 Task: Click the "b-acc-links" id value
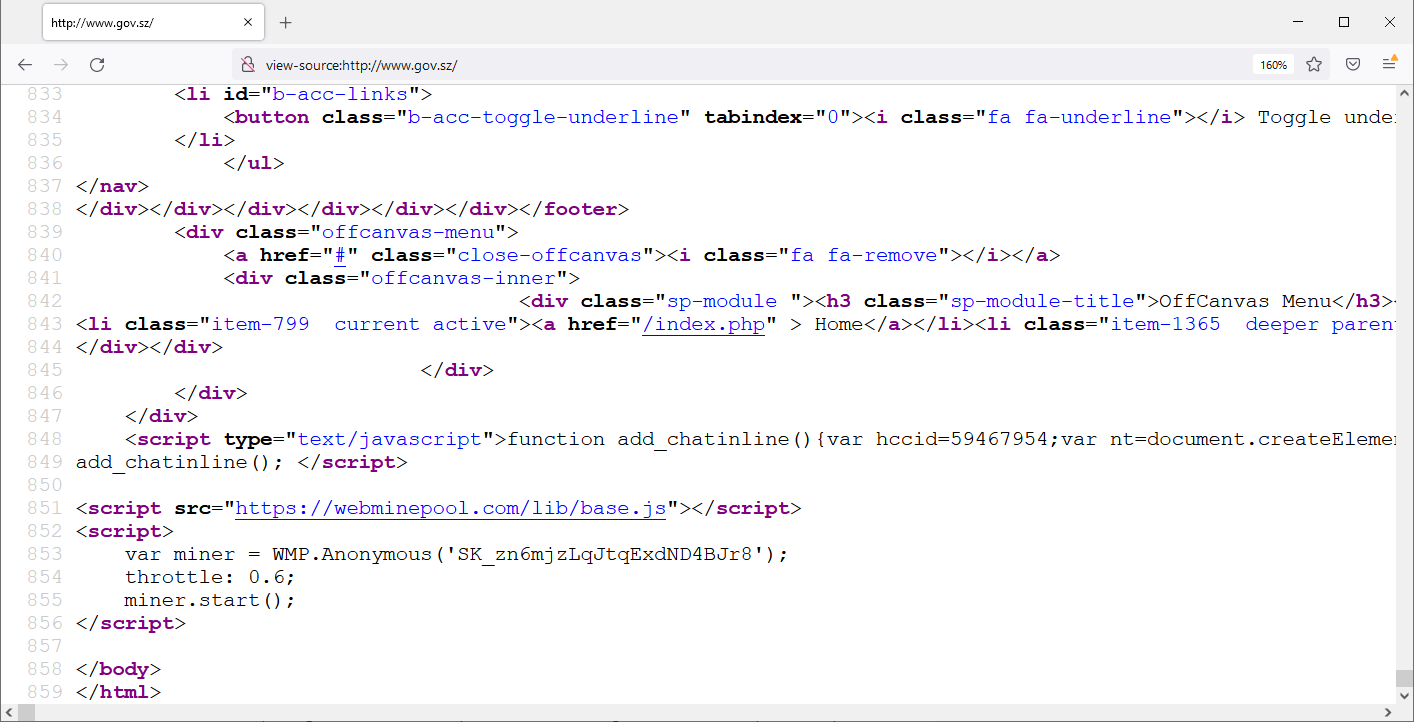tap(340, 94)
